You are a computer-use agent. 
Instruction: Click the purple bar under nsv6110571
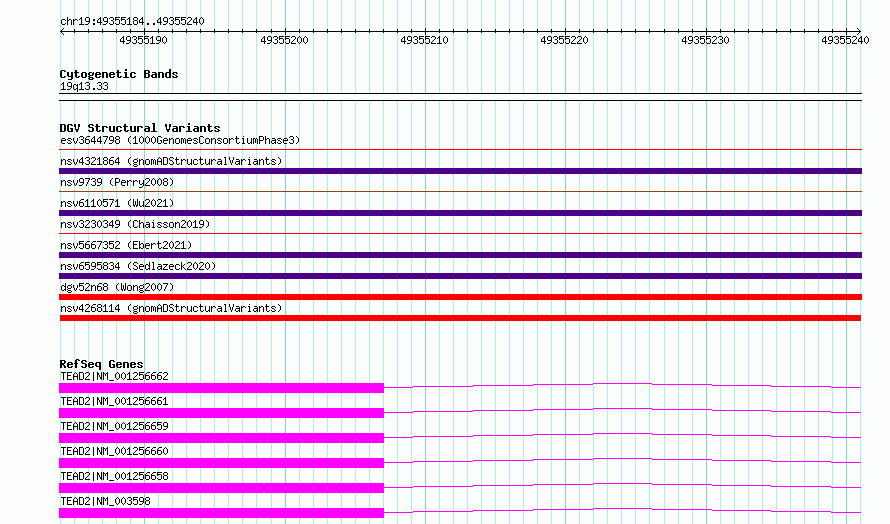click(460, 213)
